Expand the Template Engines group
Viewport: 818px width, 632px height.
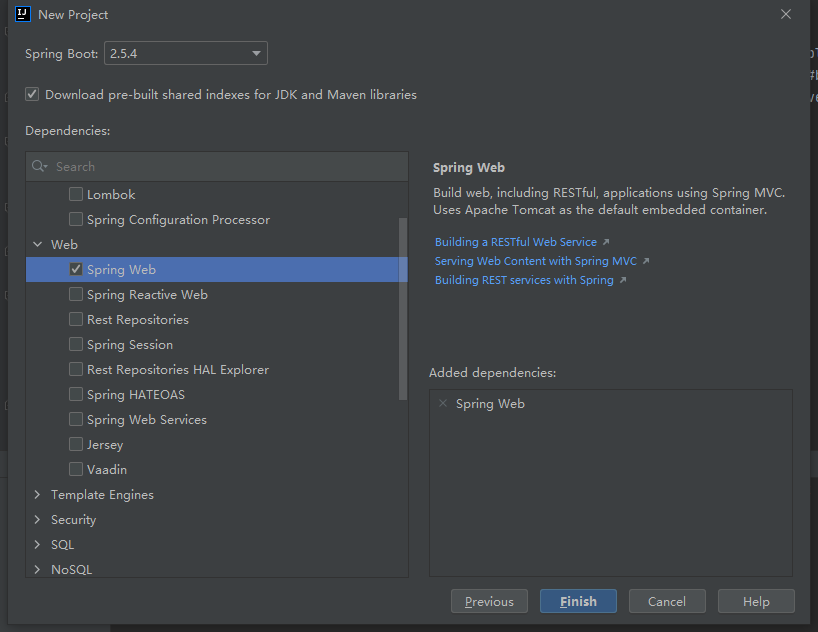coord(38,494)
